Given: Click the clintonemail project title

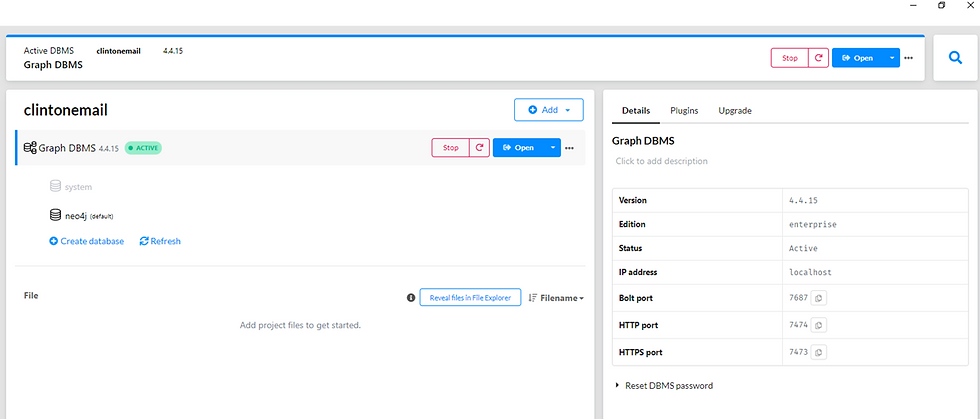Looking at the screenshot, I should pos(66,110).
